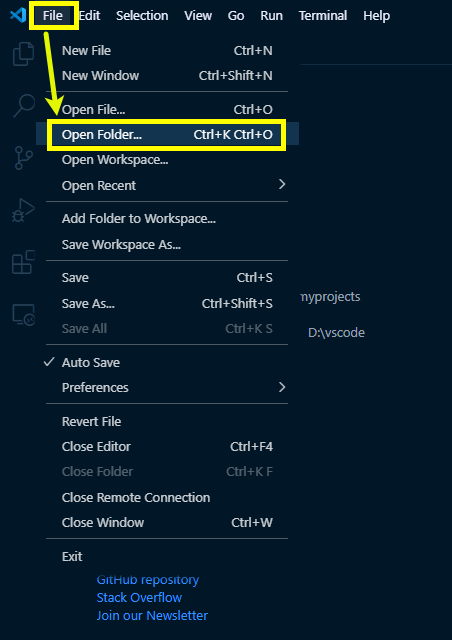Choose New Window menu entry
Screen dimensions: 452x640
(x=167, y=76)
